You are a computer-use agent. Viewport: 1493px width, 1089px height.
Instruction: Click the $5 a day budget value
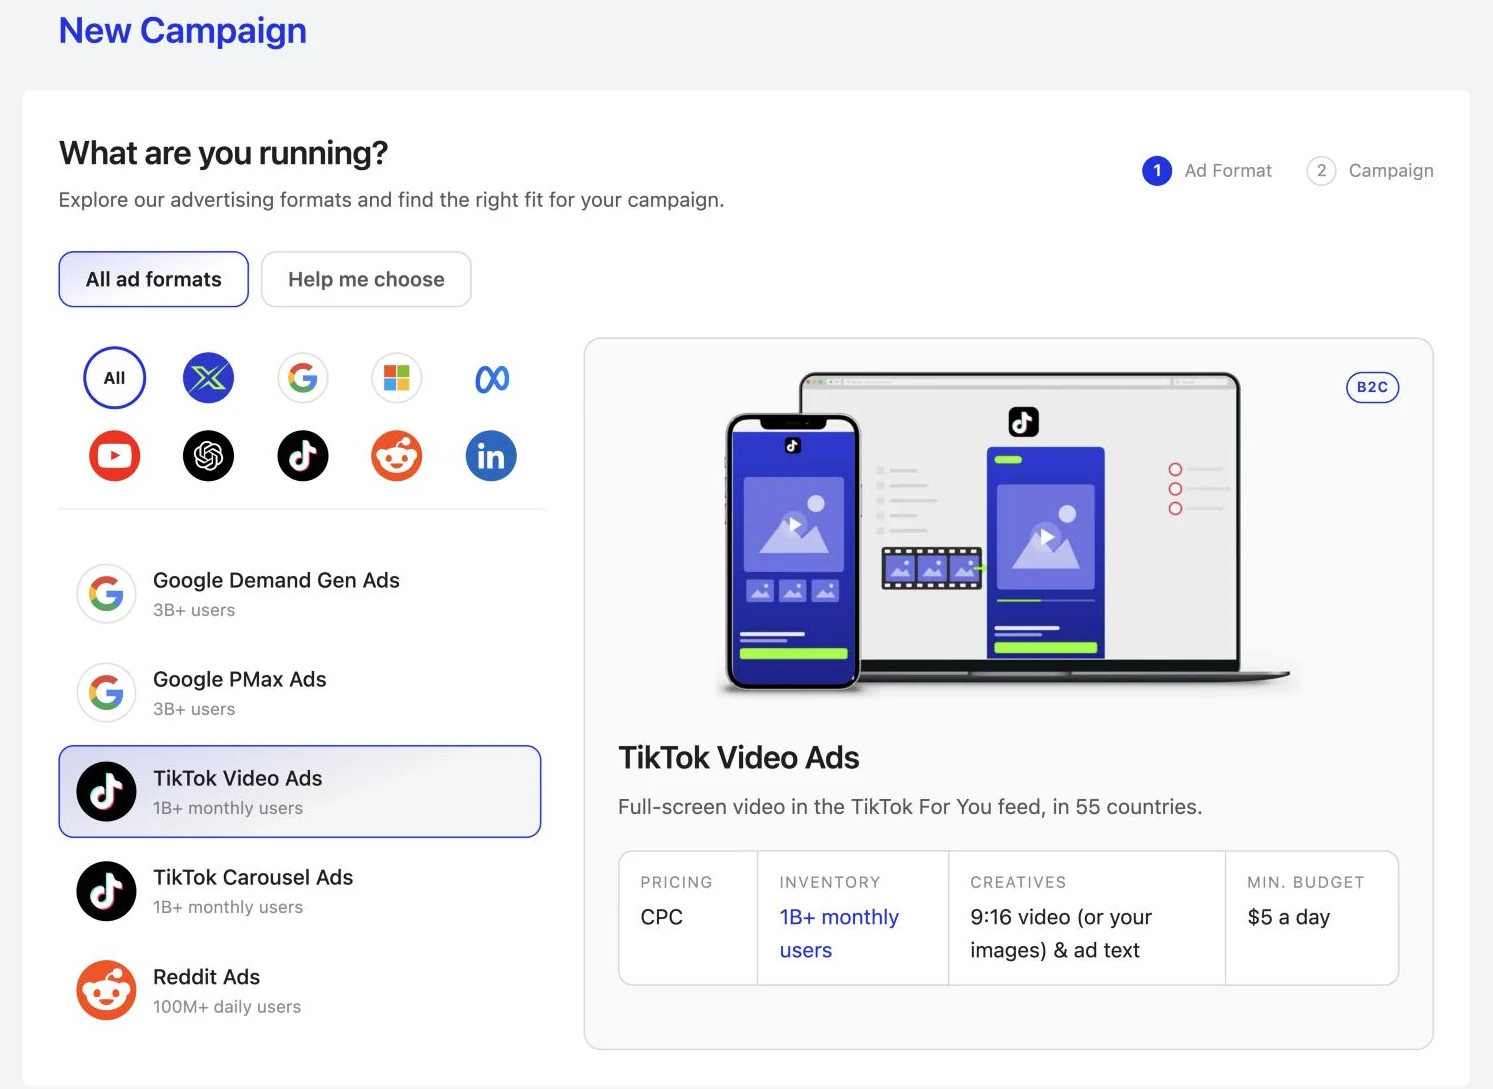pyautogui.click(x=1288, y=917)
